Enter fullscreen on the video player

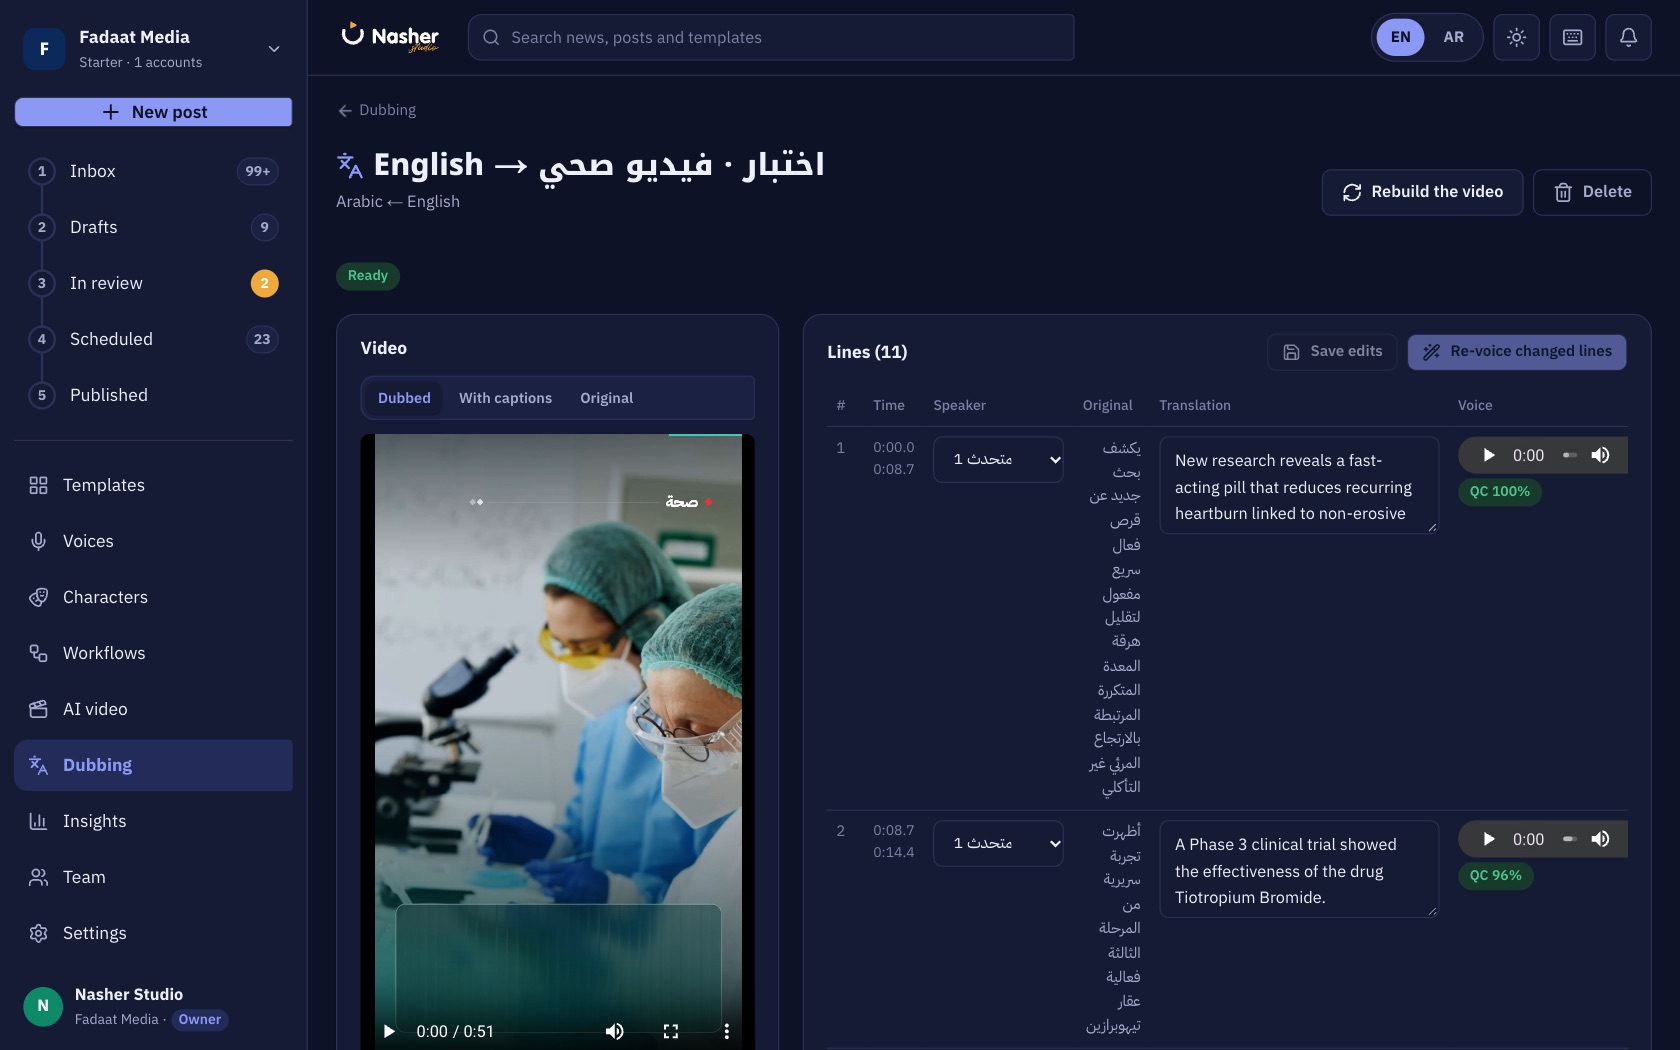pyautogui.click(x=671, y=1031)
